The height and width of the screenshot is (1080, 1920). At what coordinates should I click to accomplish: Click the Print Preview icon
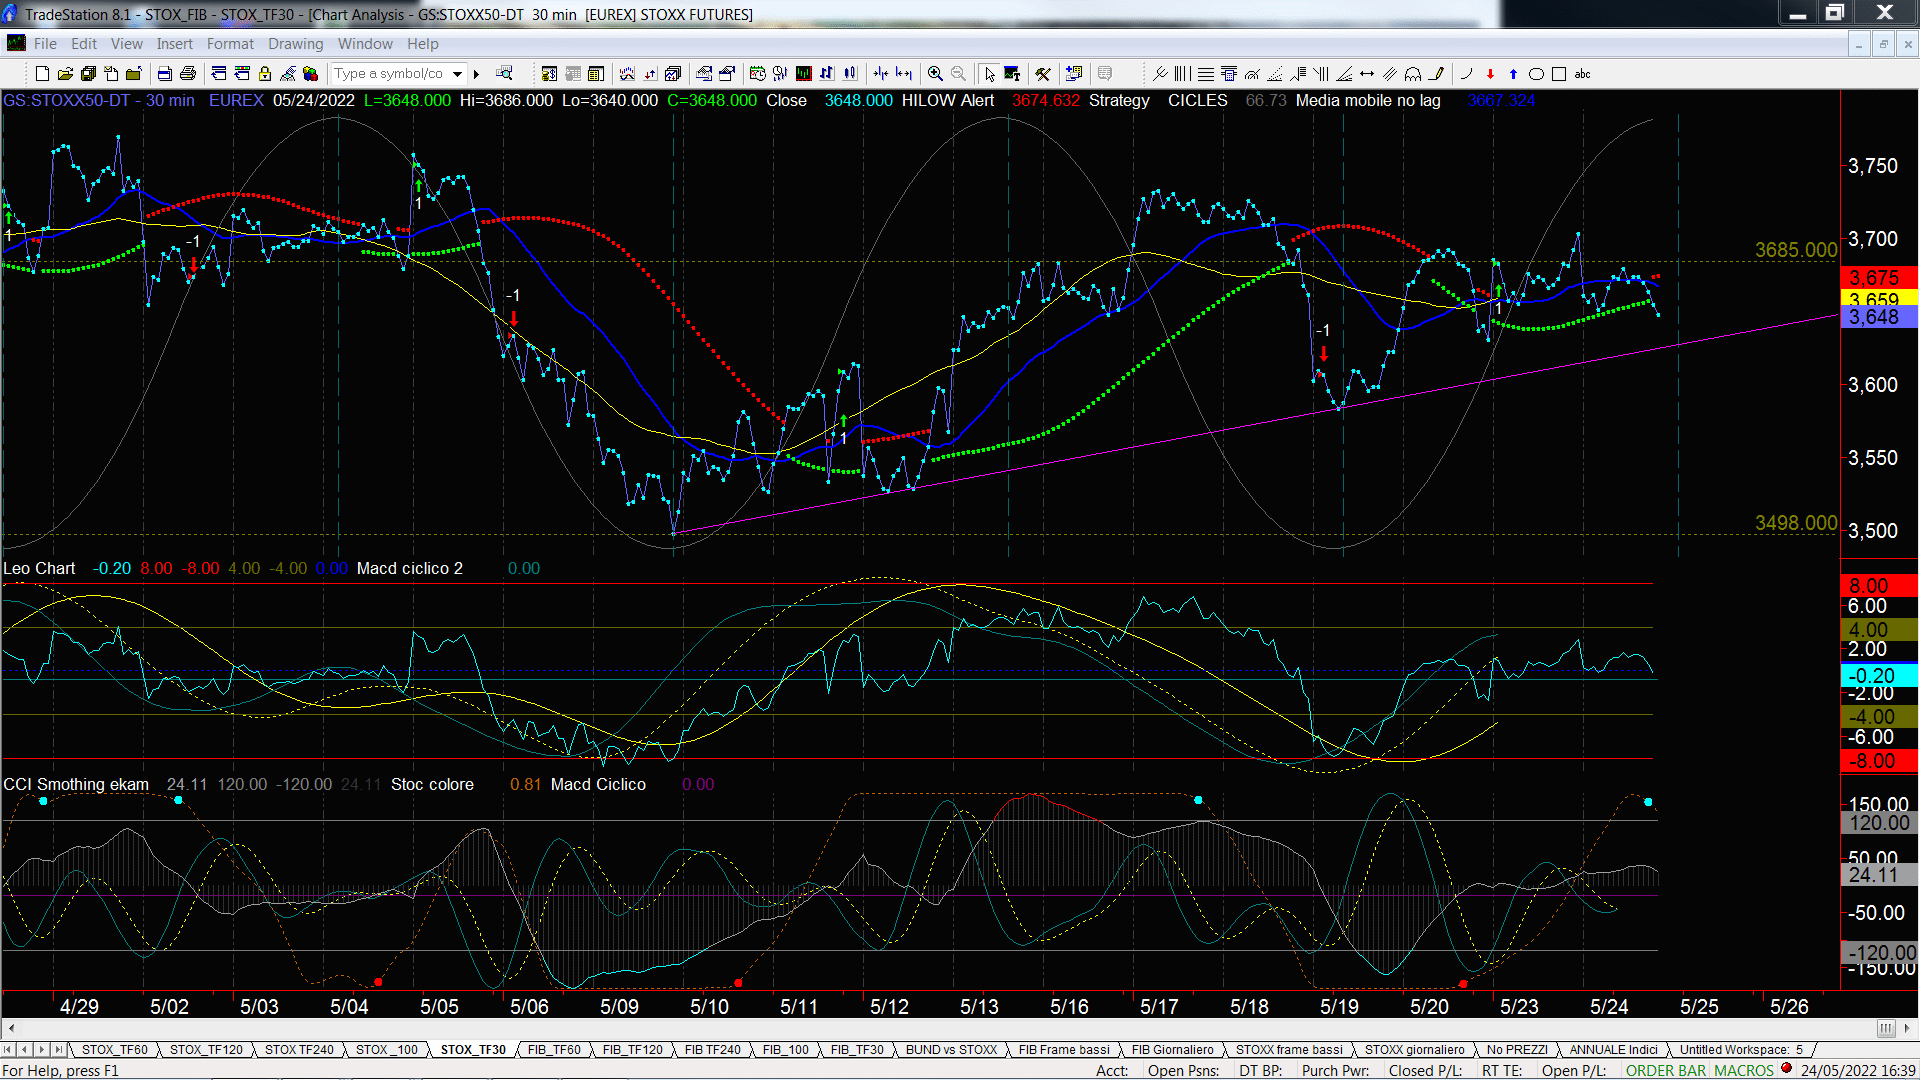pyautogui.click(x=164, y=74)
